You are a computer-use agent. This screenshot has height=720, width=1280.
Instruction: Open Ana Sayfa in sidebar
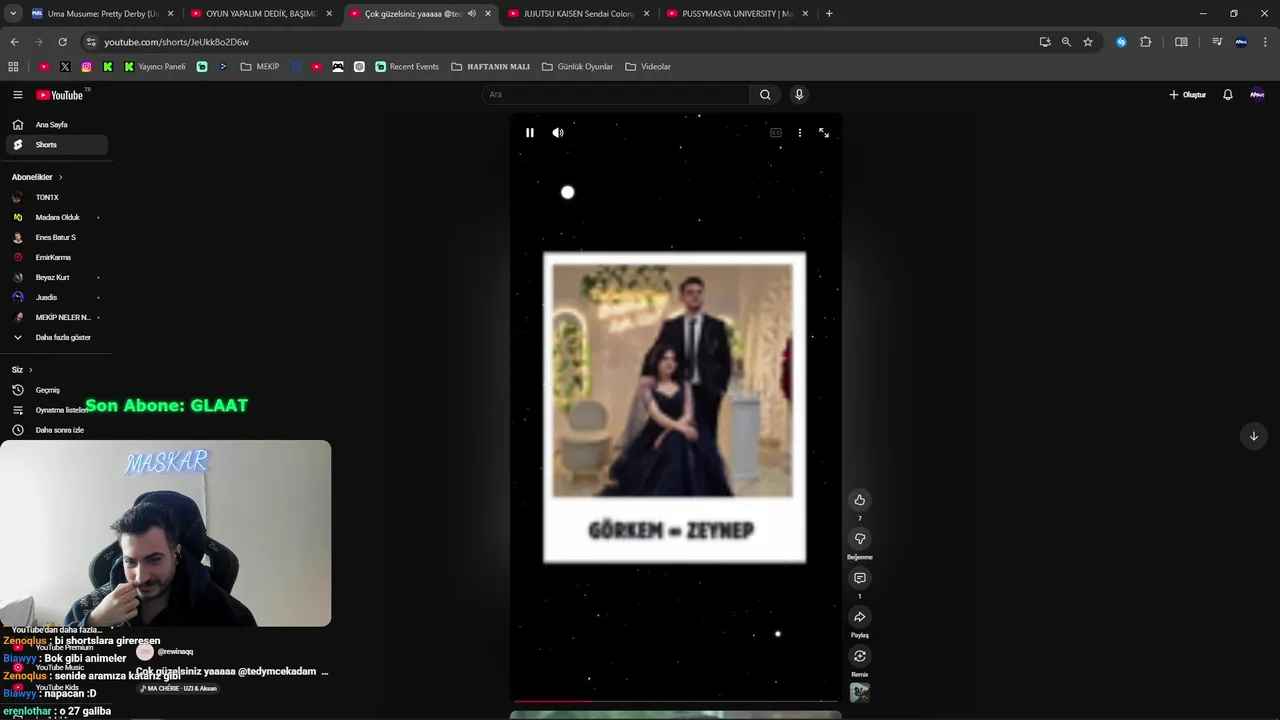coord(56,125)
